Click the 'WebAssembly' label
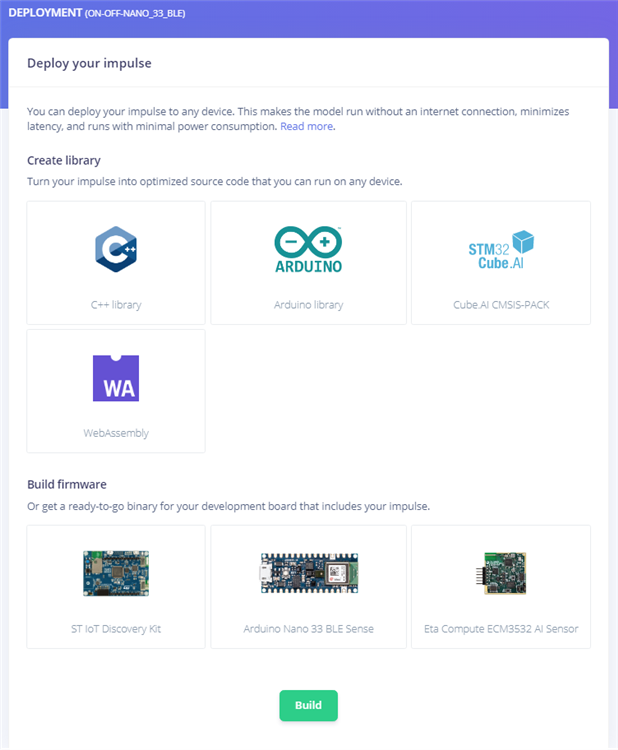618x750 pixels. pyautogui.click(x=116, y=433)
